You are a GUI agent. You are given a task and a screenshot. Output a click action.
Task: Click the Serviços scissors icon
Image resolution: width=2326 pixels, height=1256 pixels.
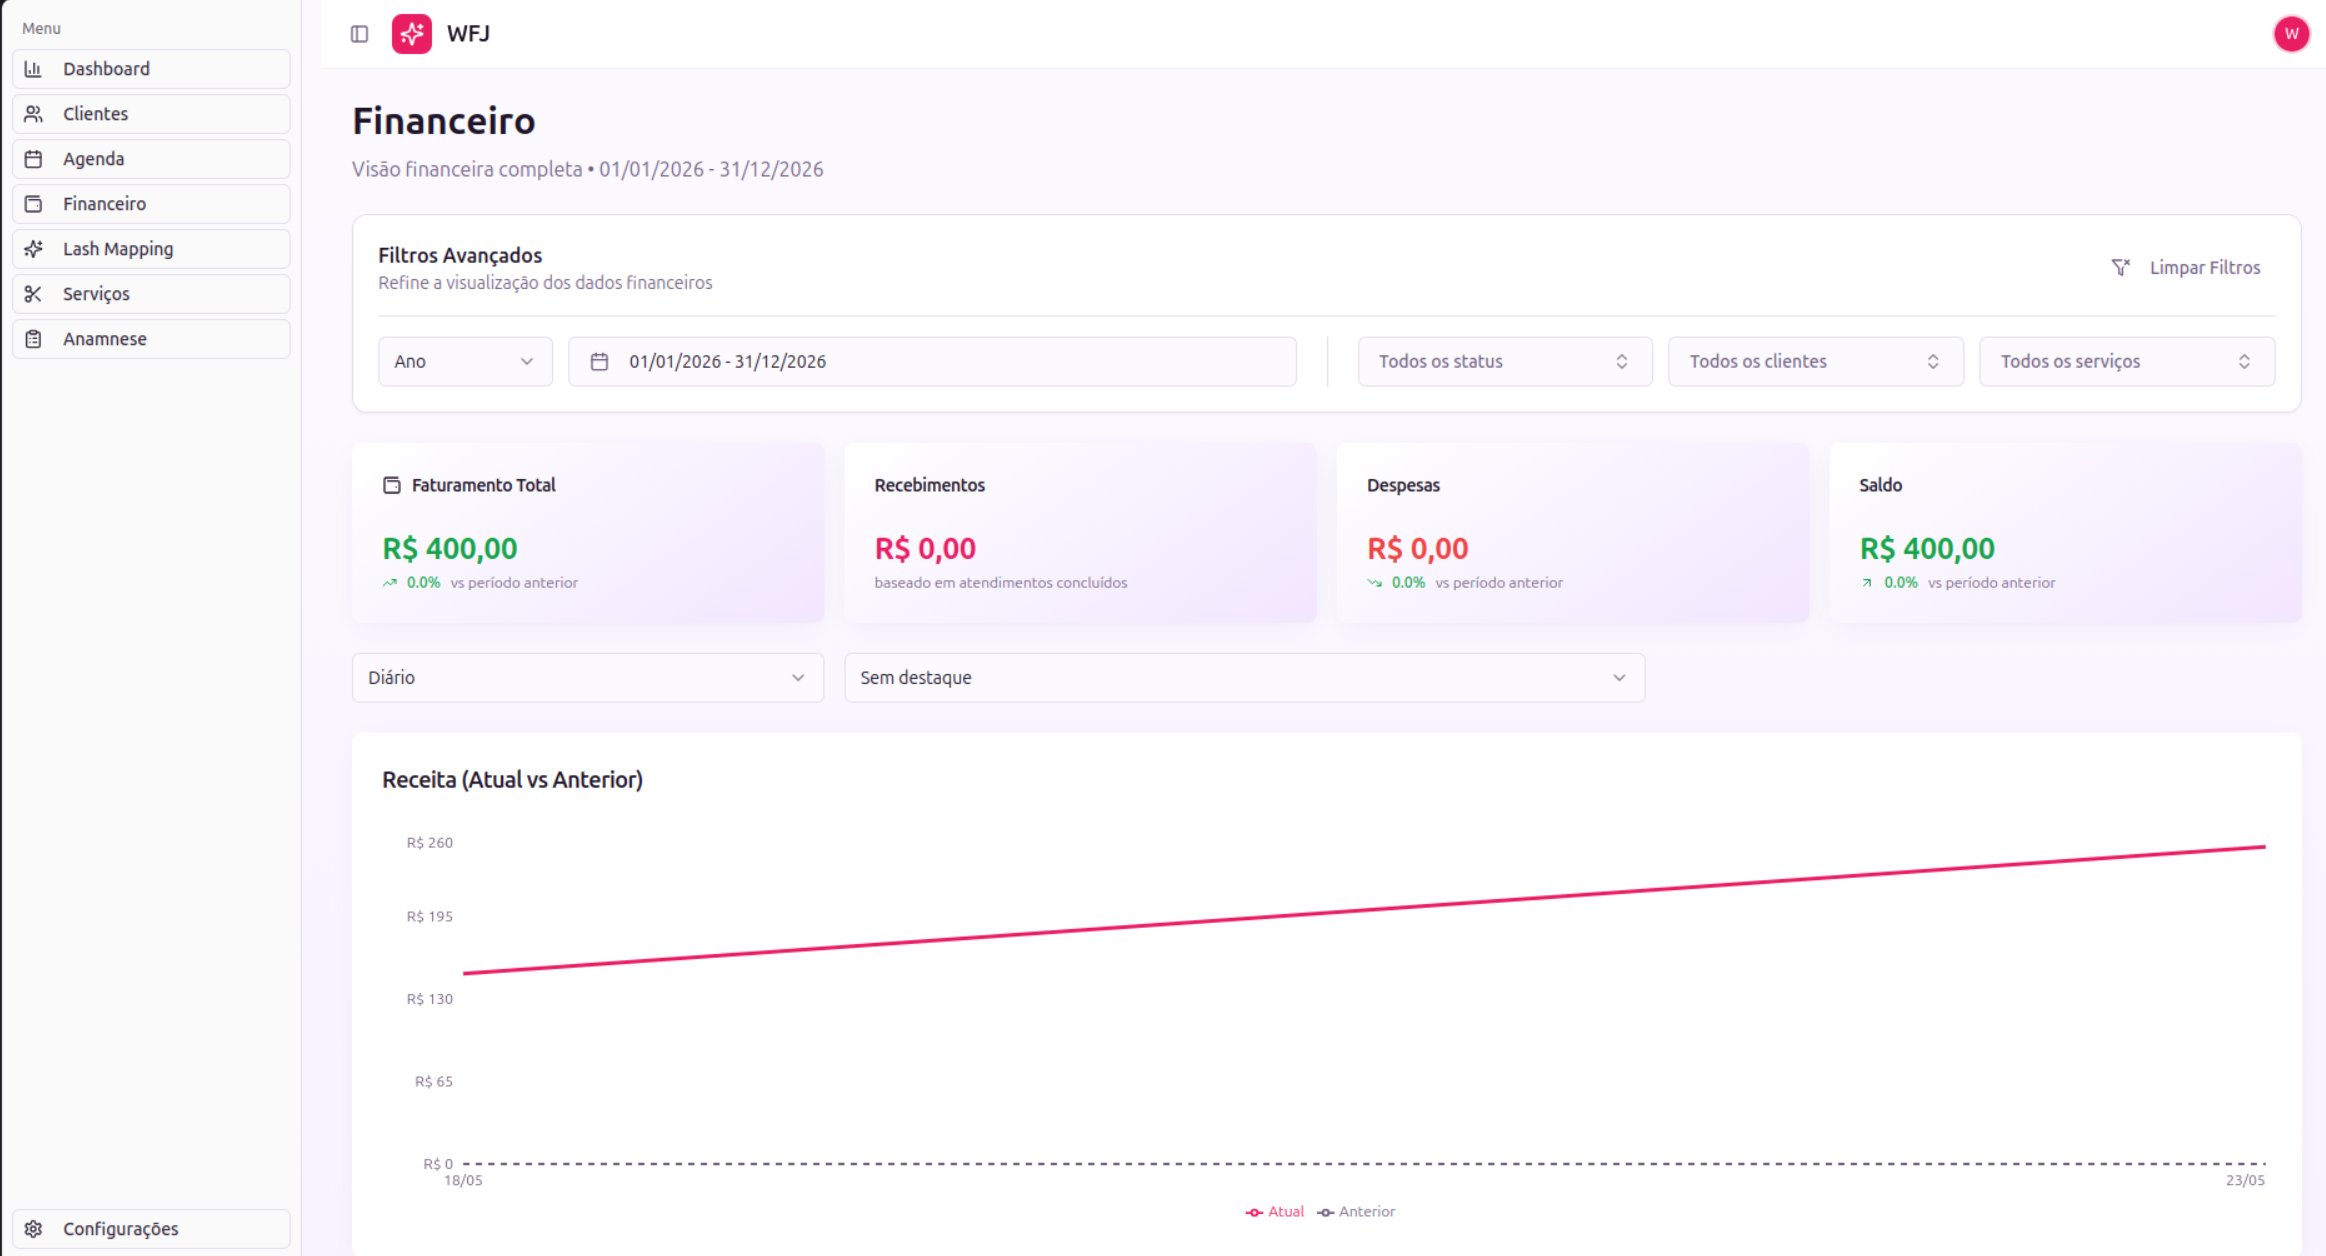point(33,294)
